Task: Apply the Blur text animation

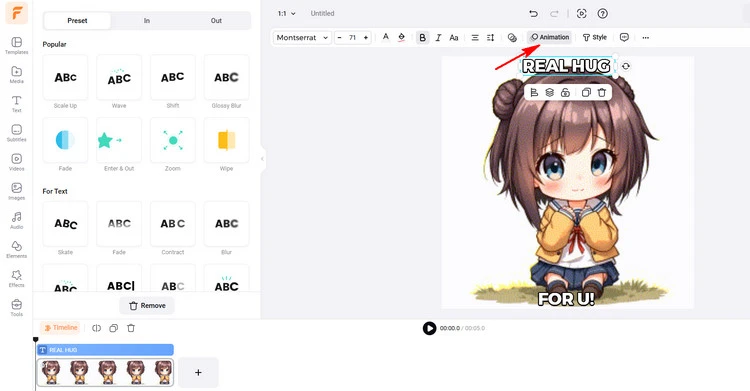Action: pos(226,223)
